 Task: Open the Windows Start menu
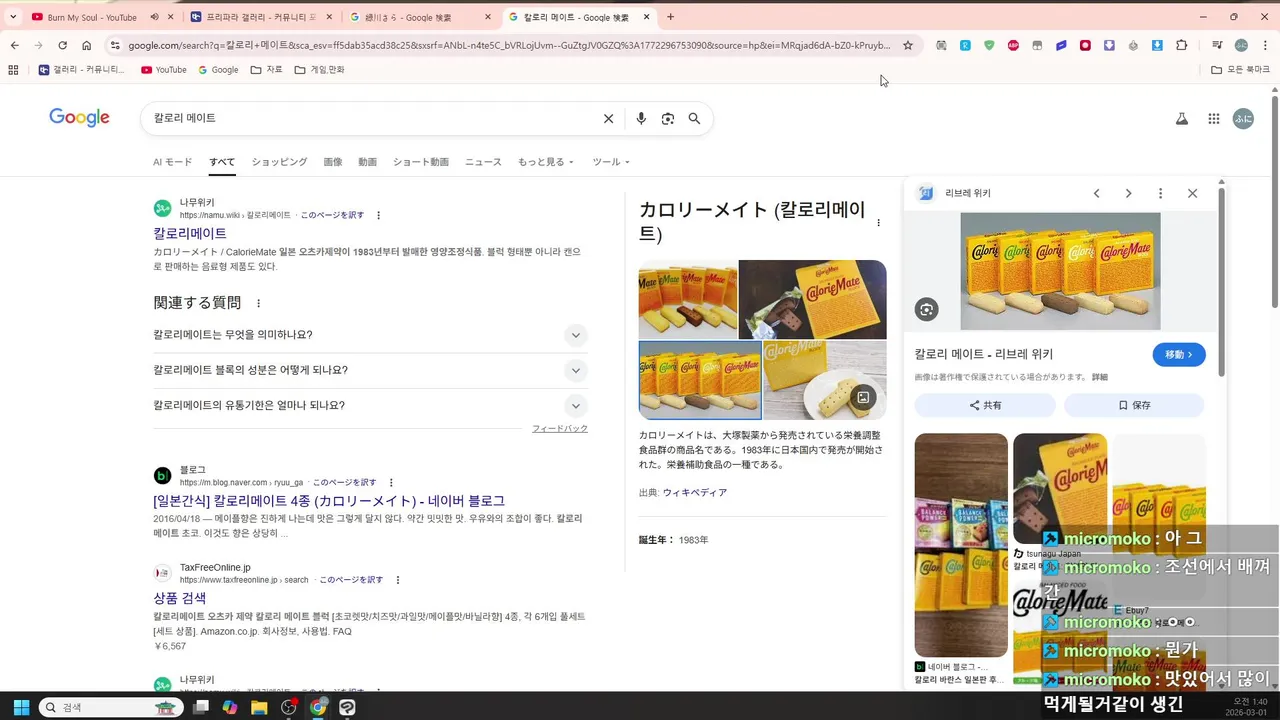[x=21, y=707]
